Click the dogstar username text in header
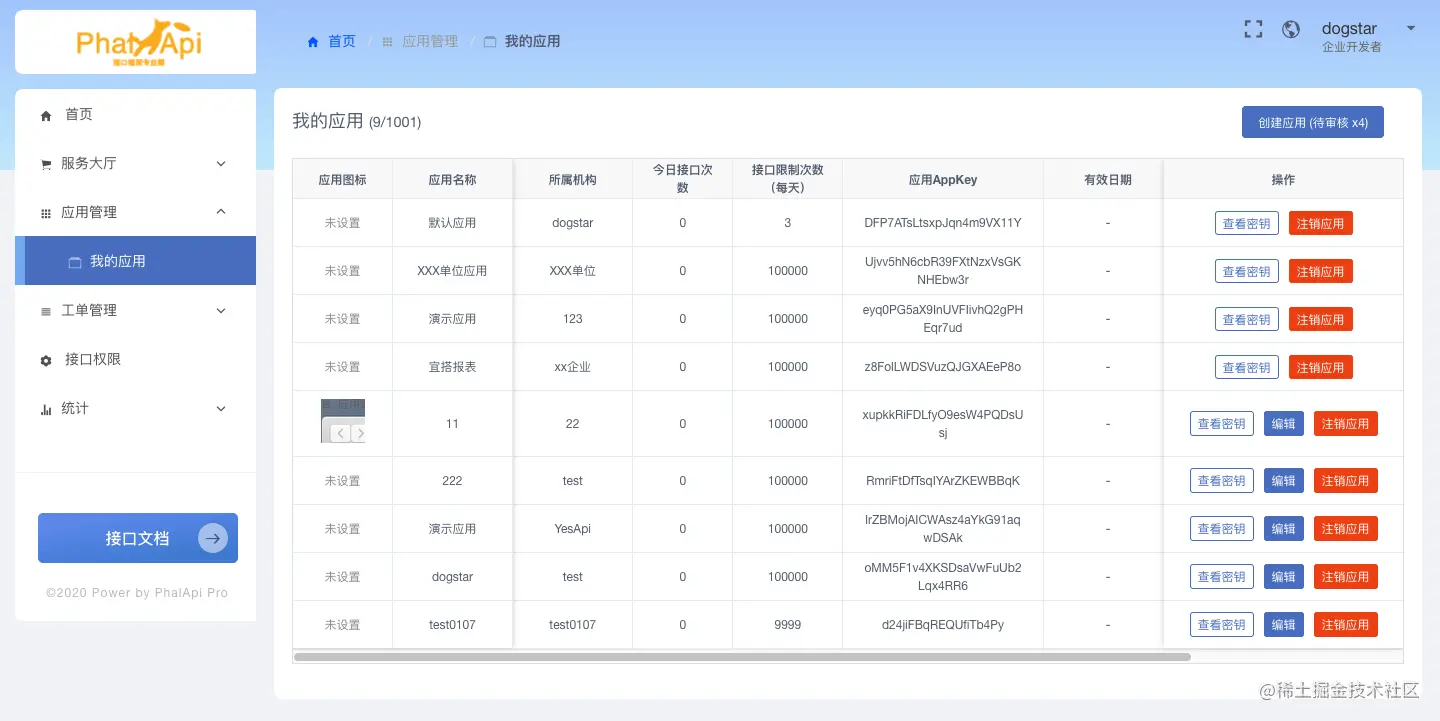The width and height of the screenshot is (1440, 721). coord(1349,28)
